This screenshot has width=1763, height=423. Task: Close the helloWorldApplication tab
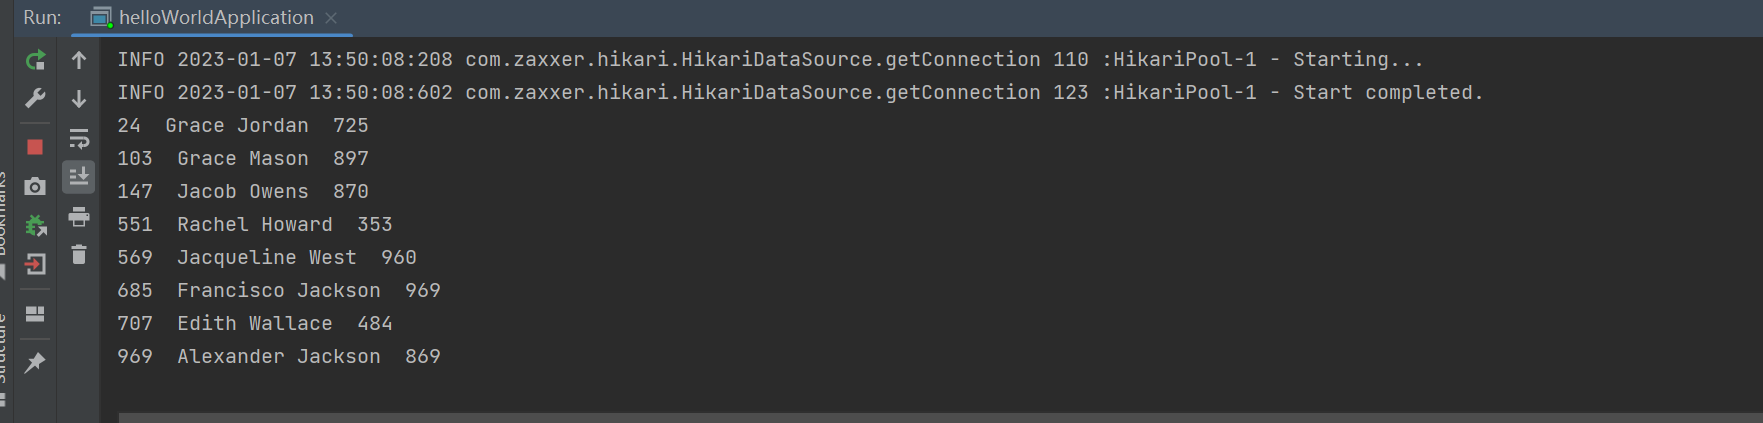(x=331, y=18)
